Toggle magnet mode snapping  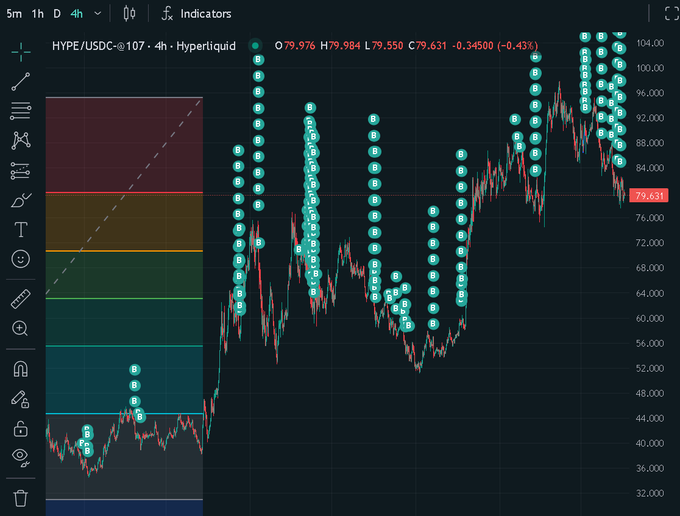click(20, 369)
